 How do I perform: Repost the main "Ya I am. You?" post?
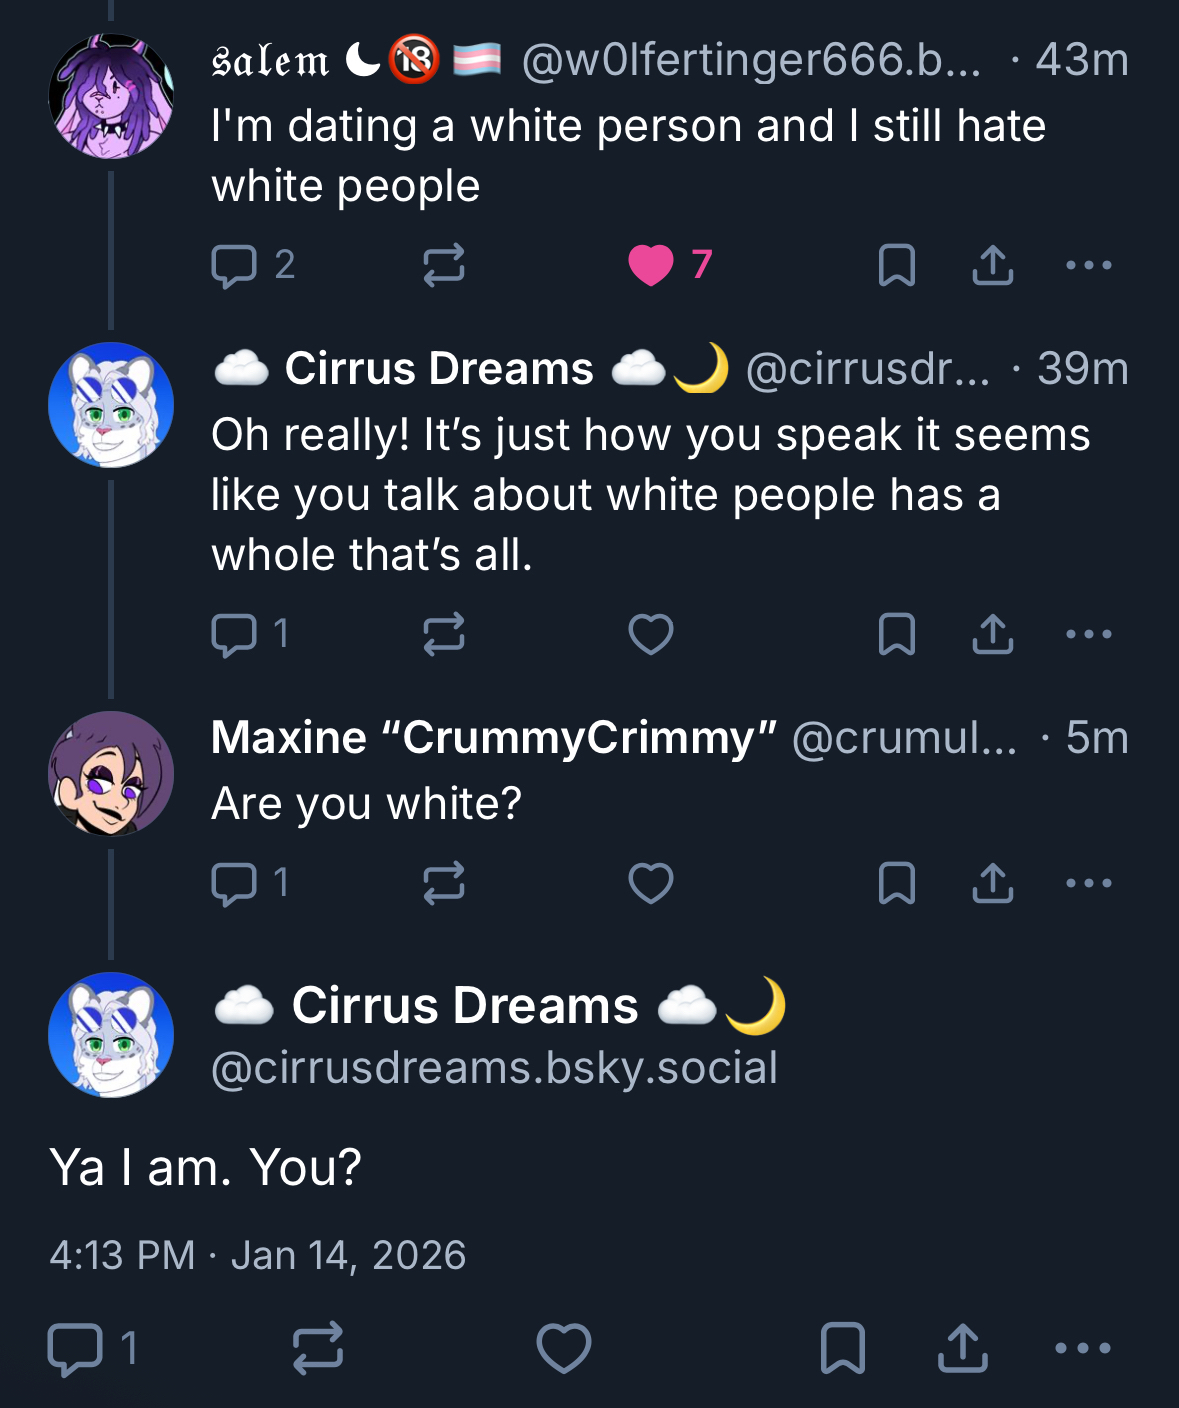point(318,1348)
